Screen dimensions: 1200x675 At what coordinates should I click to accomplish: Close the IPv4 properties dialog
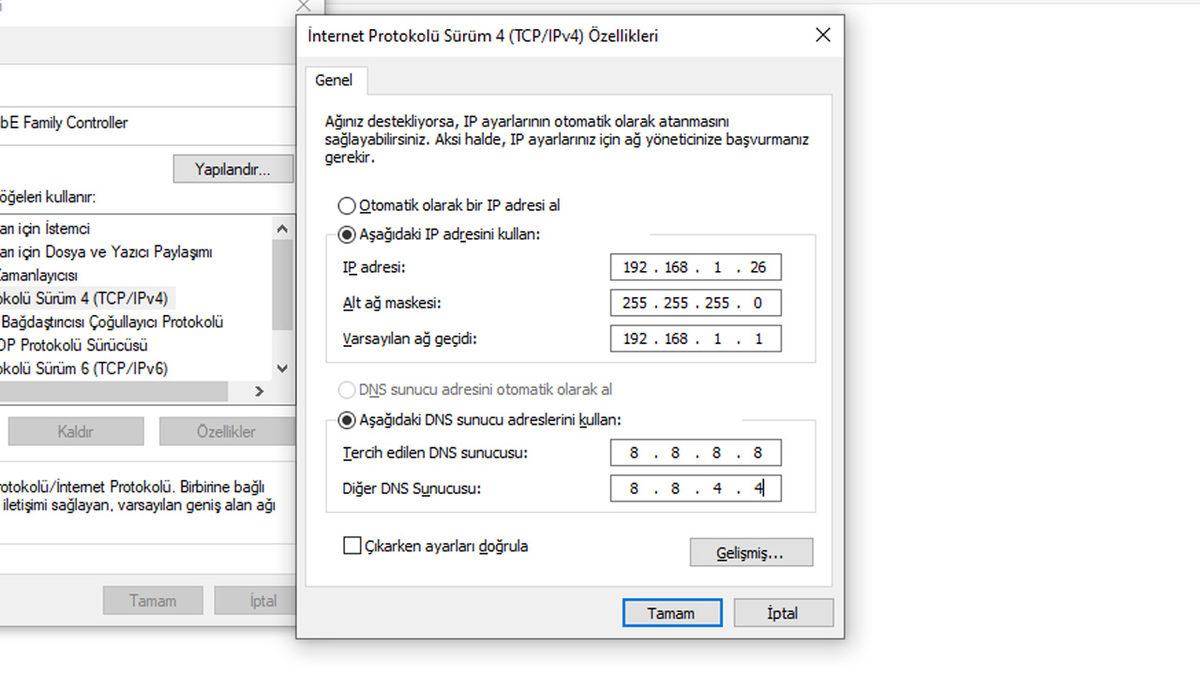pyautogui.click(x=822, y=35)
